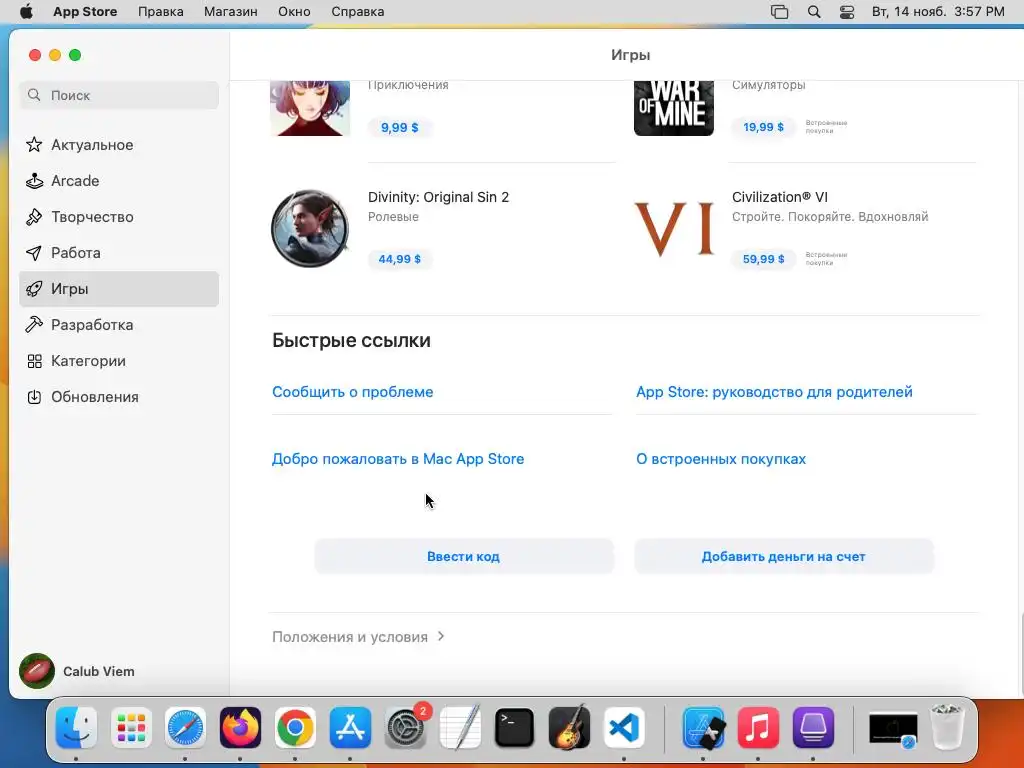
Task: Click the Civilization® VI title
Action: [780, 197]
